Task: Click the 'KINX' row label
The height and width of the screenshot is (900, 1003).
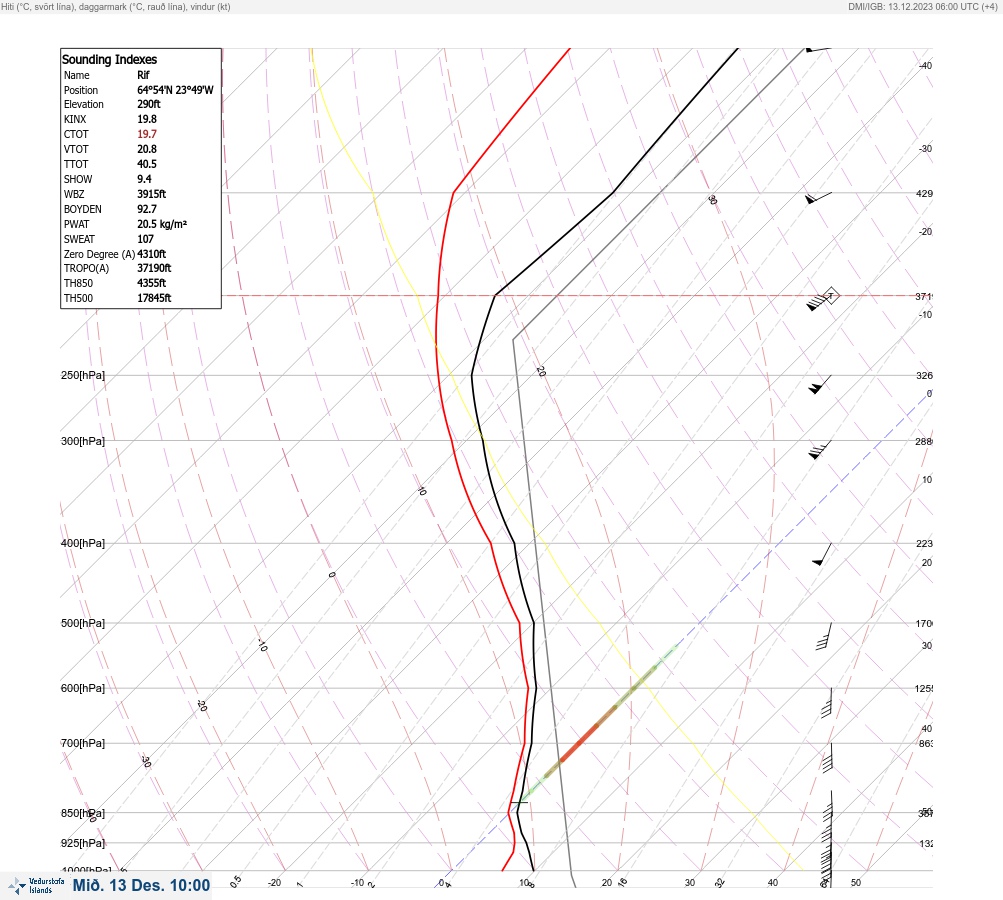Action: click(x=75, y=119)
